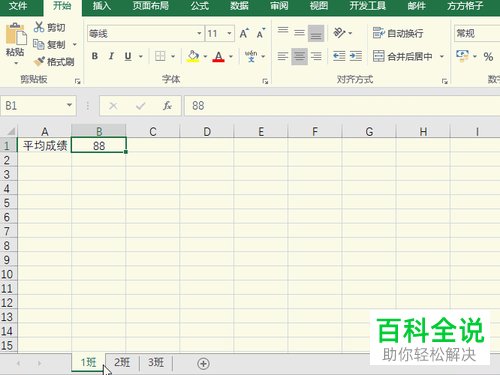Align text to middle vertically
The width and height of the screenshot is (500, 375).
point(299,33)
